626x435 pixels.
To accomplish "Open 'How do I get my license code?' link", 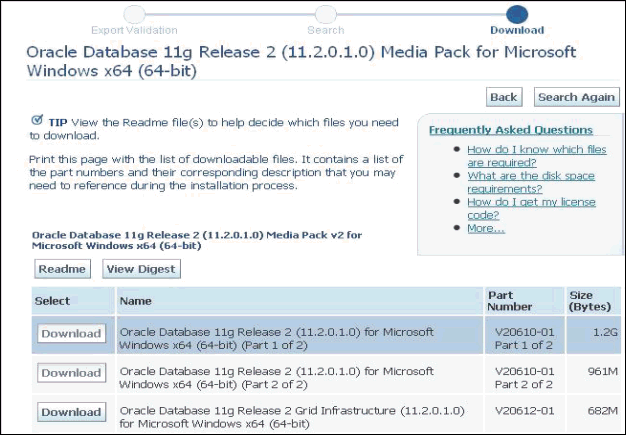I will pos(531,208).
